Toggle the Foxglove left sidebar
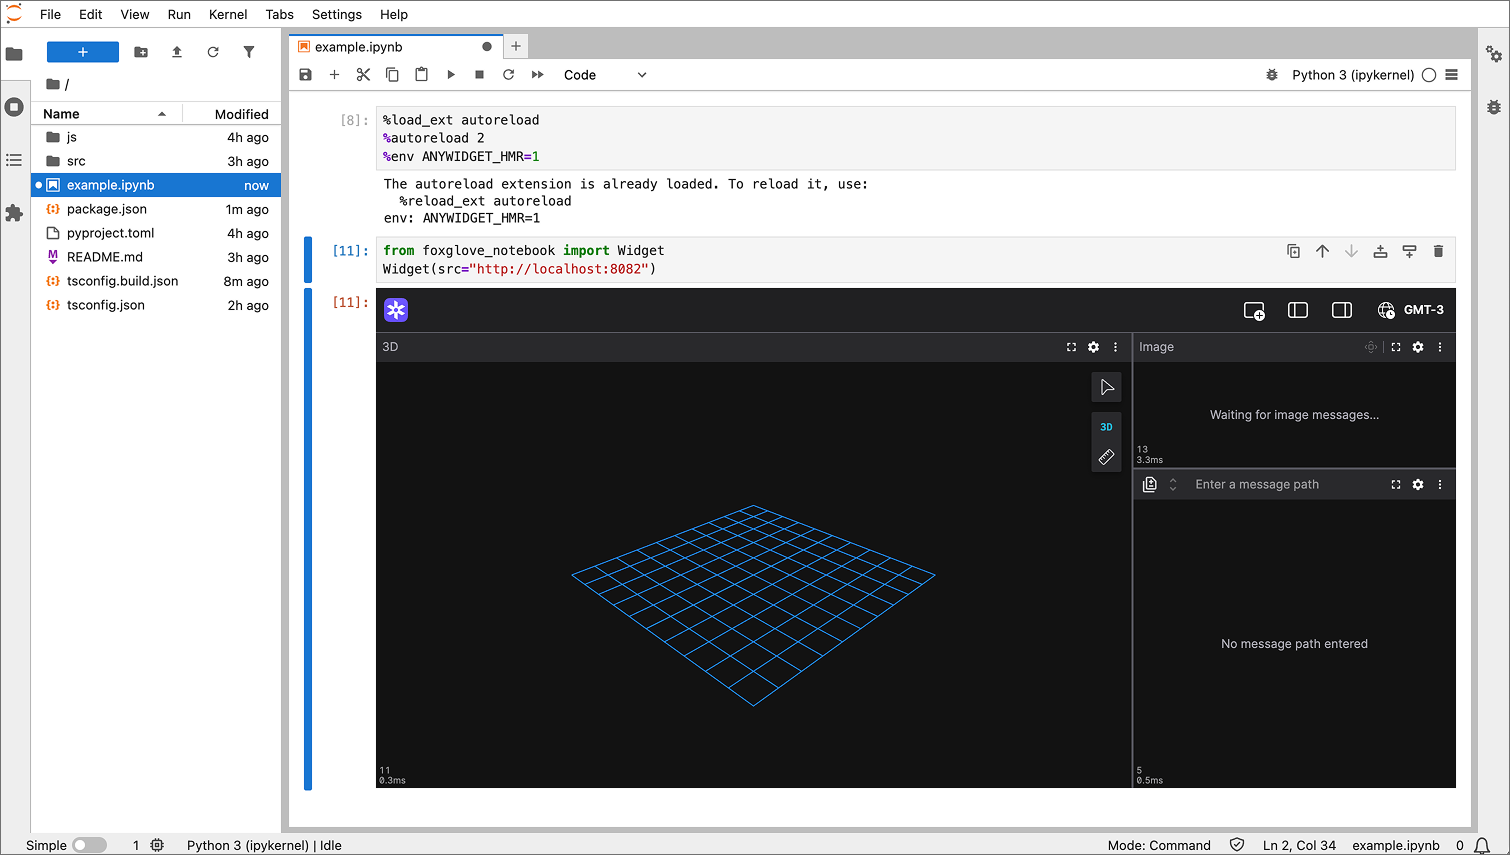The image size is (1510, 855). [x=1298, y=310]
